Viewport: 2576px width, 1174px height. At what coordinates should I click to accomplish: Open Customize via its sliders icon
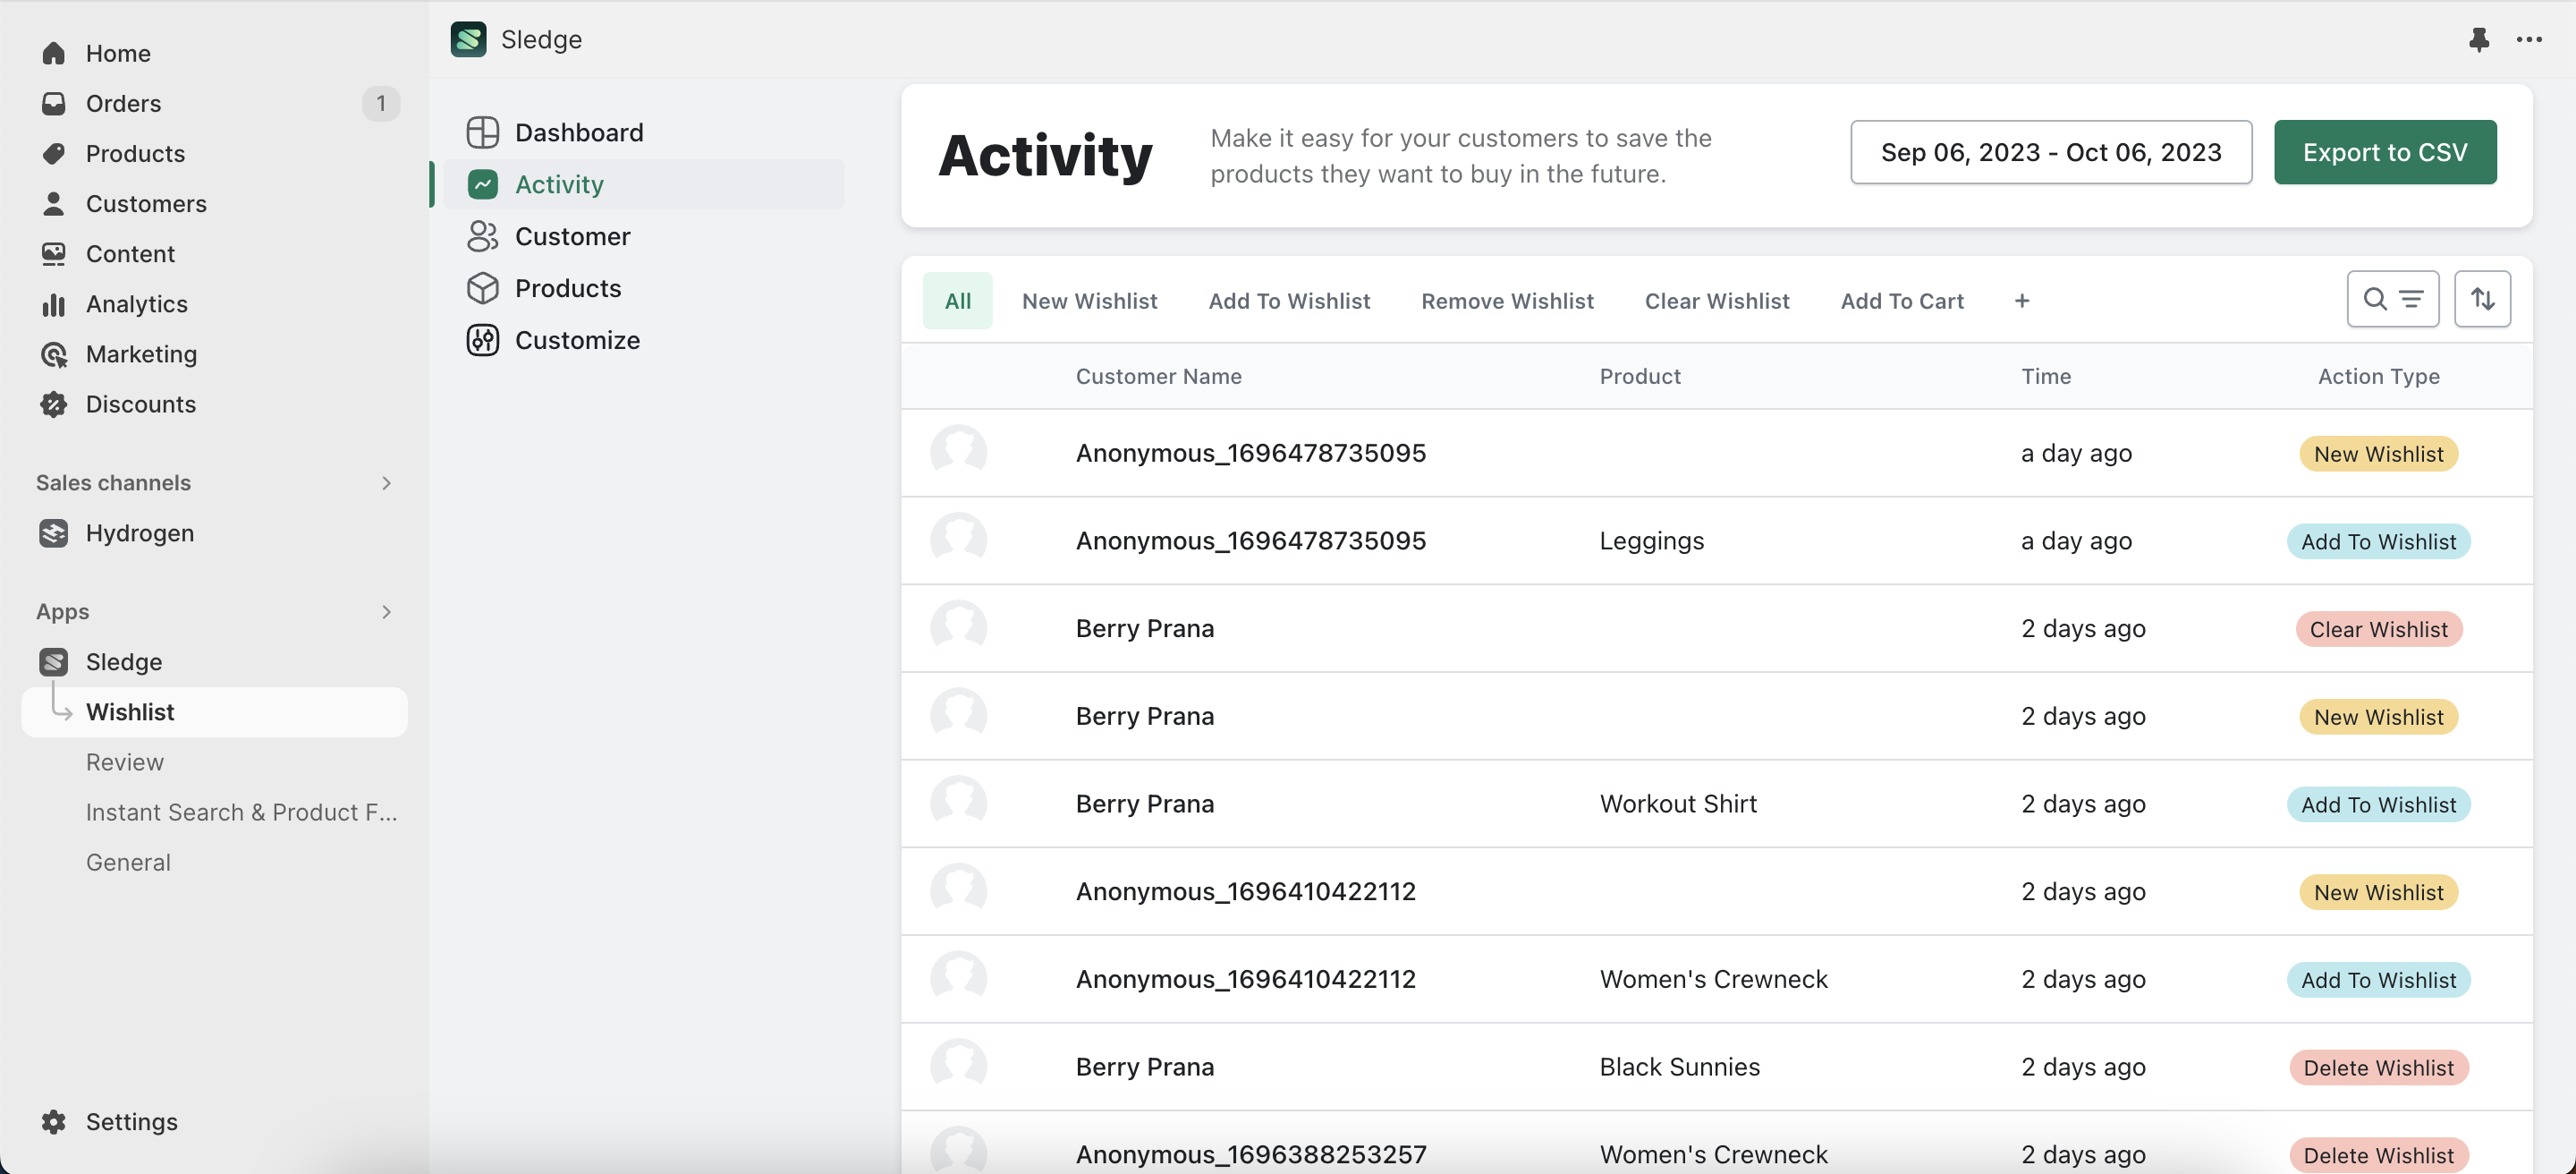click(x=483, y=340)
